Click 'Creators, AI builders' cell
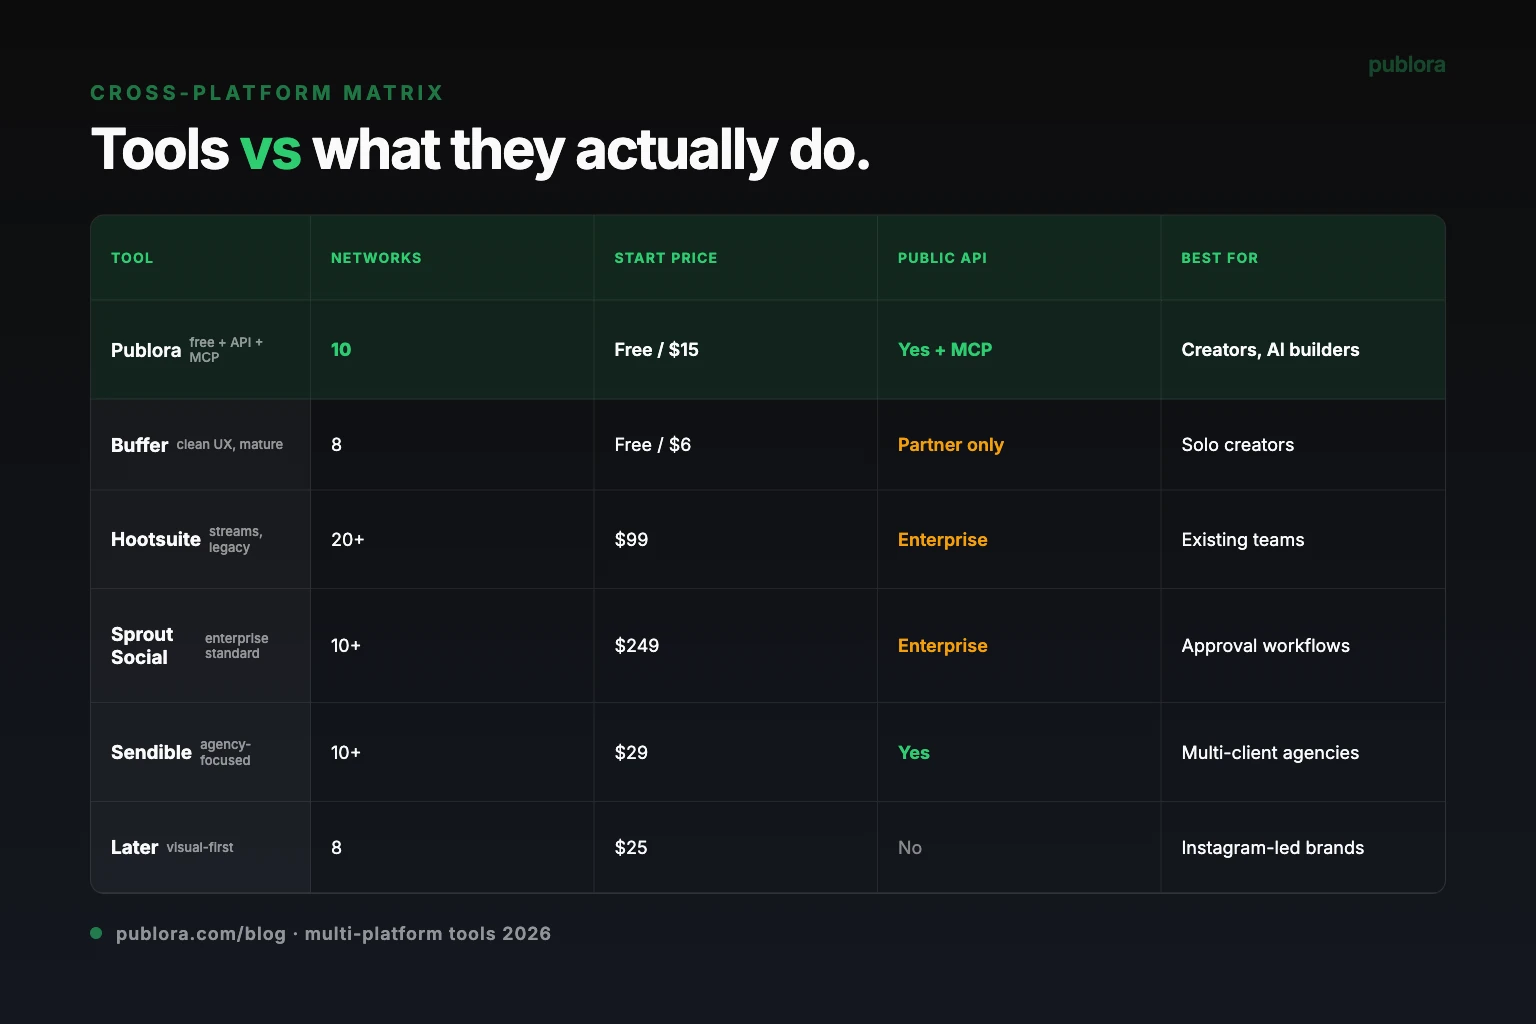Viewport: 1536px width, 1024px height. click(1270, 350)
